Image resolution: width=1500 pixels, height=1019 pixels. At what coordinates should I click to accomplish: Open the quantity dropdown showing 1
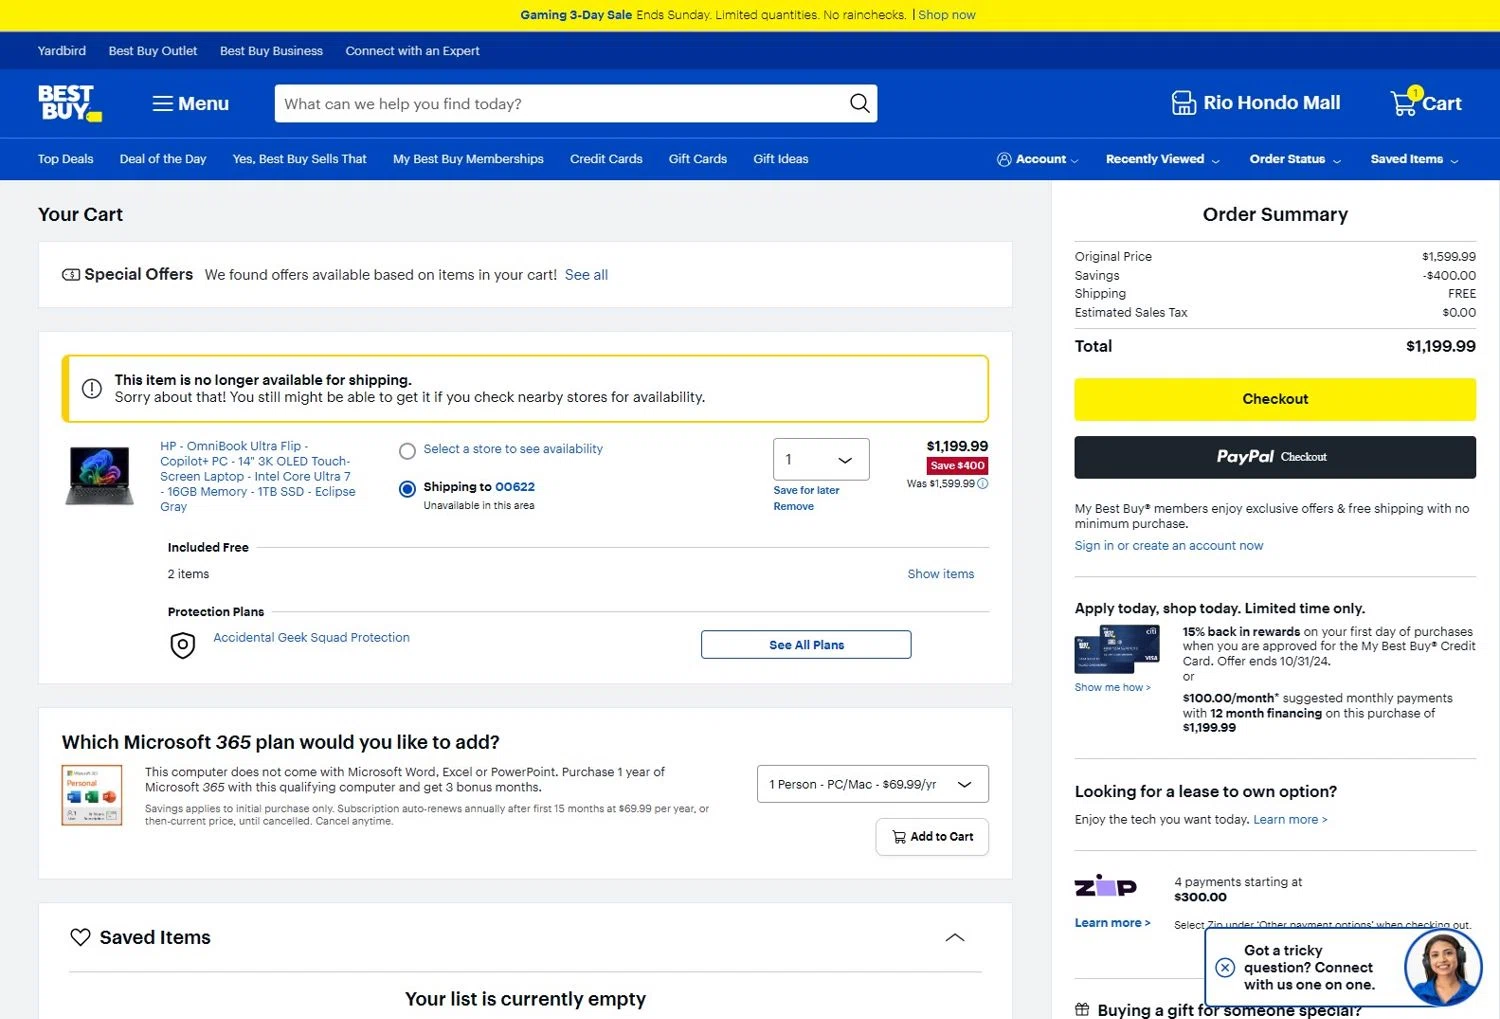pyautogui.click(x=821, y=459)
